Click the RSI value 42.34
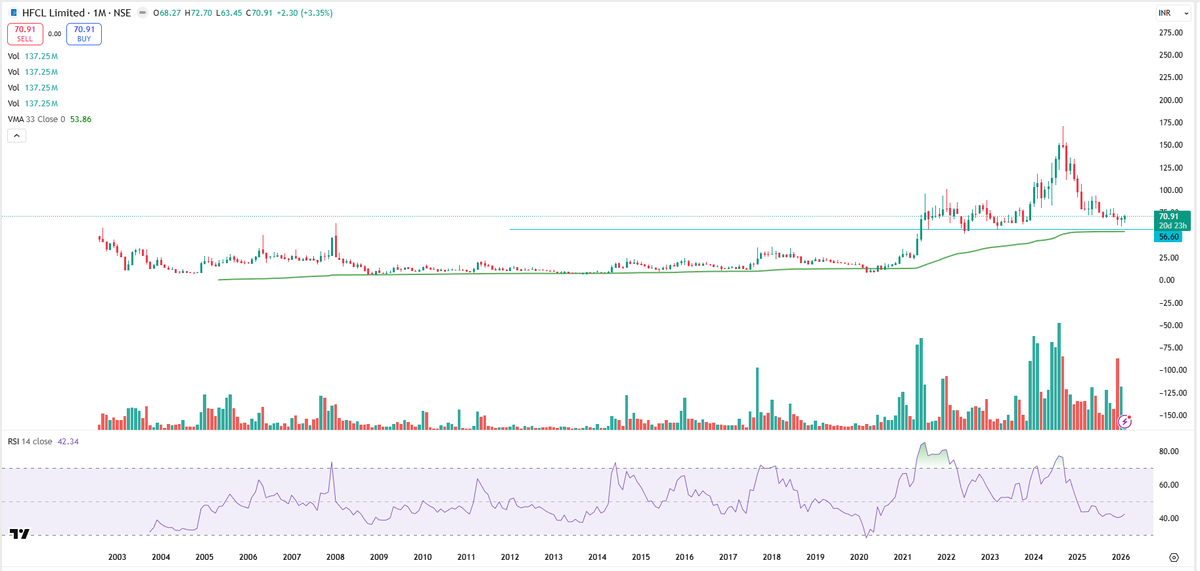This screenshot has height=571, width=1200. point(69,441)
